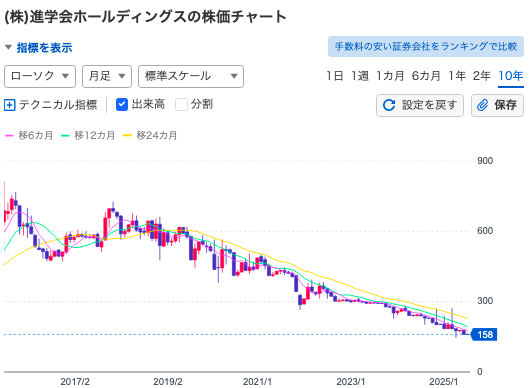The height and width of the screenshot is (388, 530).
Task: Click the plus icon beside テクニカル指標
Action: click(x=9, y=105)
